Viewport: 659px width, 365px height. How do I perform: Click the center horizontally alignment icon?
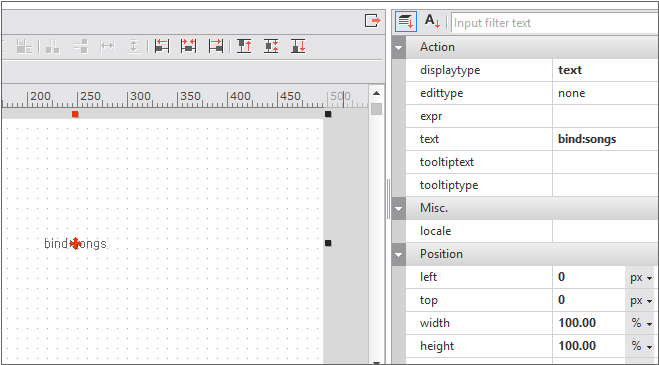188,46
